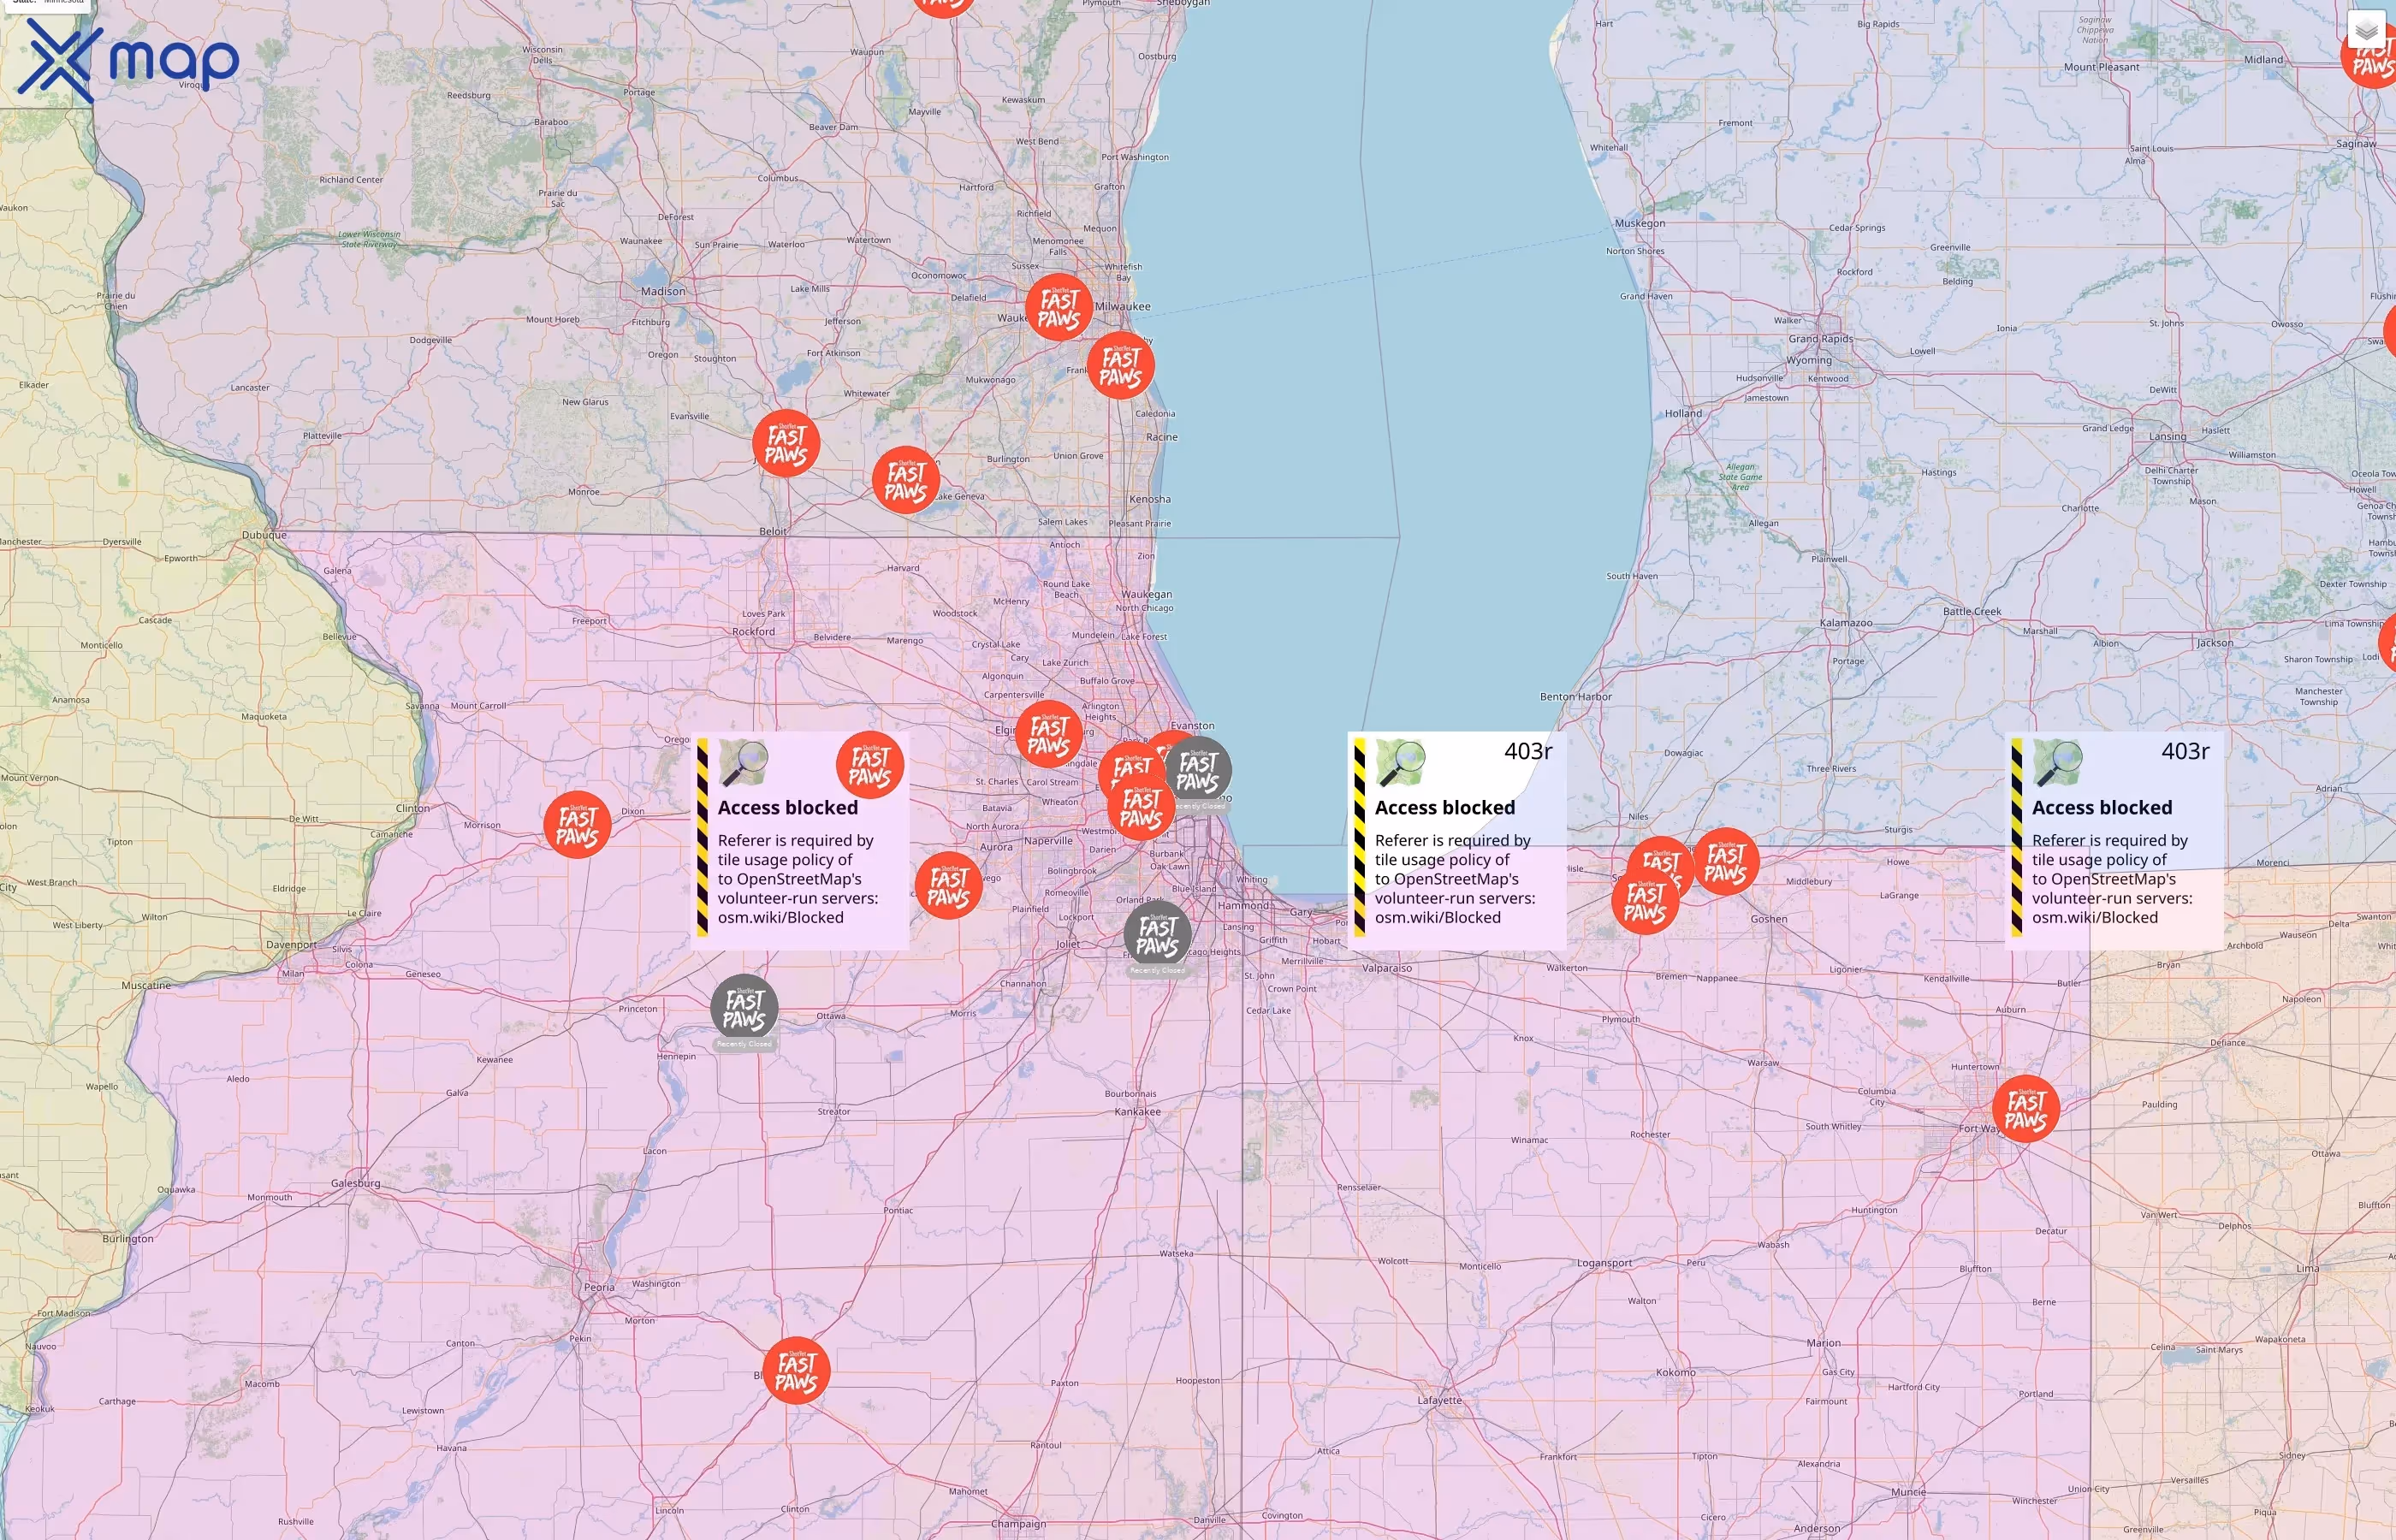
Task: Click the Kokomo city label
Action: [x=1675, y=1373]
